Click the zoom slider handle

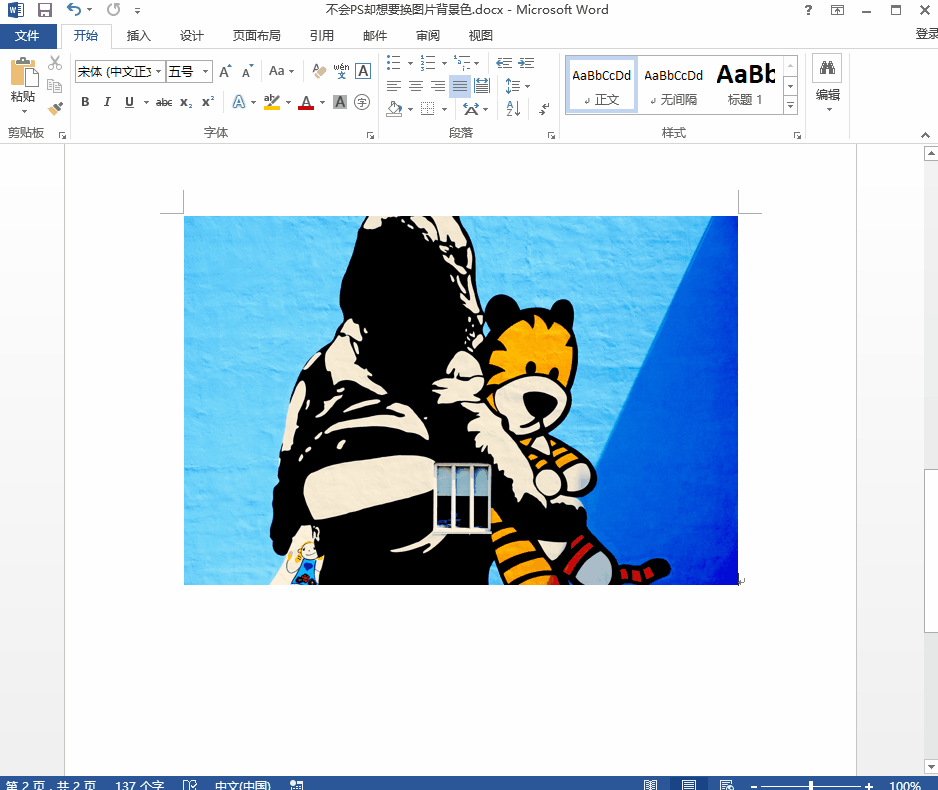811,785
